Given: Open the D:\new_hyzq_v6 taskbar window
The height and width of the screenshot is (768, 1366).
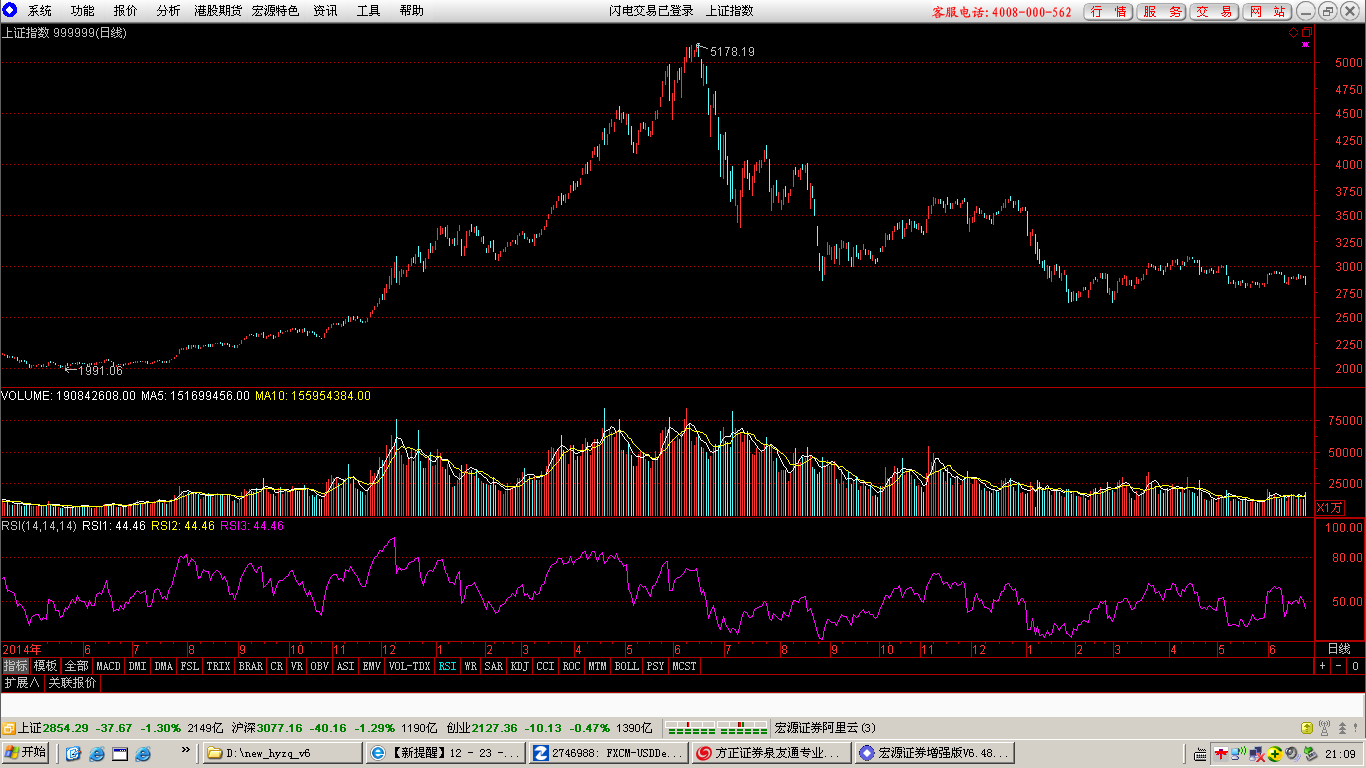Looking at the screenshot, I should [x=282, y=753].
